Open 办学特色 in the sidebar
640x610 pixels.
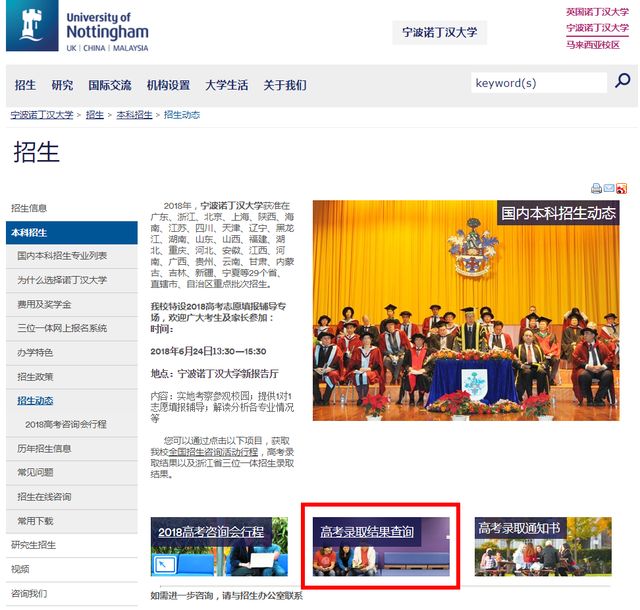point(72,352)
